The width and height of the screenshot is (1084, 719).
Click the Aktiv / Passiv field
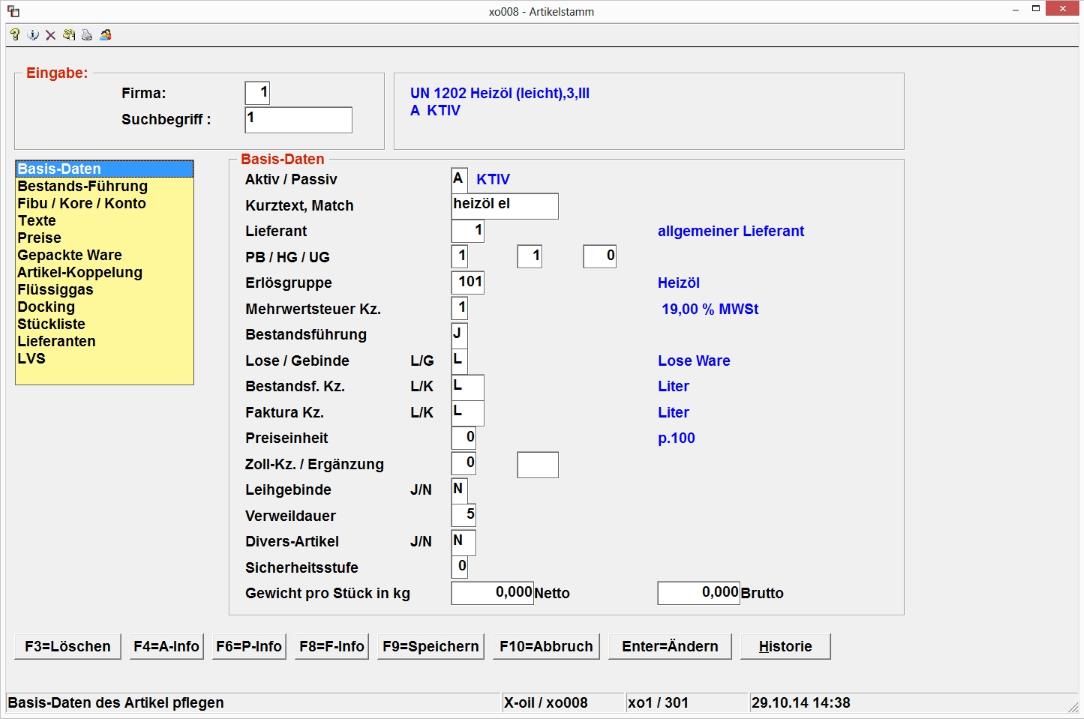(x=459, y=180)
